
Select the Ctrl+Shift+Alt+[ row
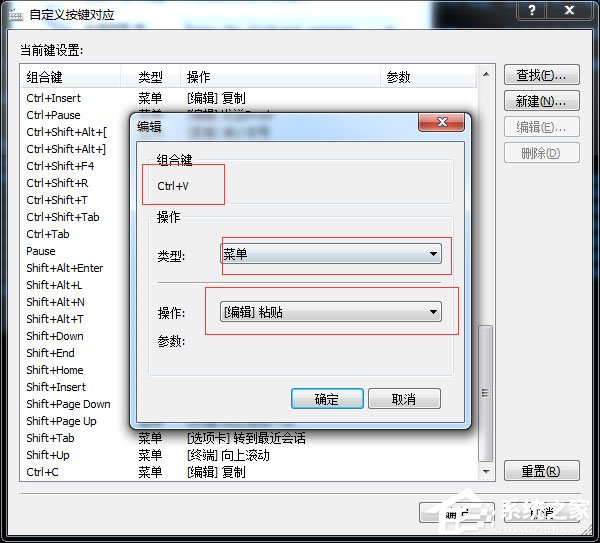tap(67, 132)
